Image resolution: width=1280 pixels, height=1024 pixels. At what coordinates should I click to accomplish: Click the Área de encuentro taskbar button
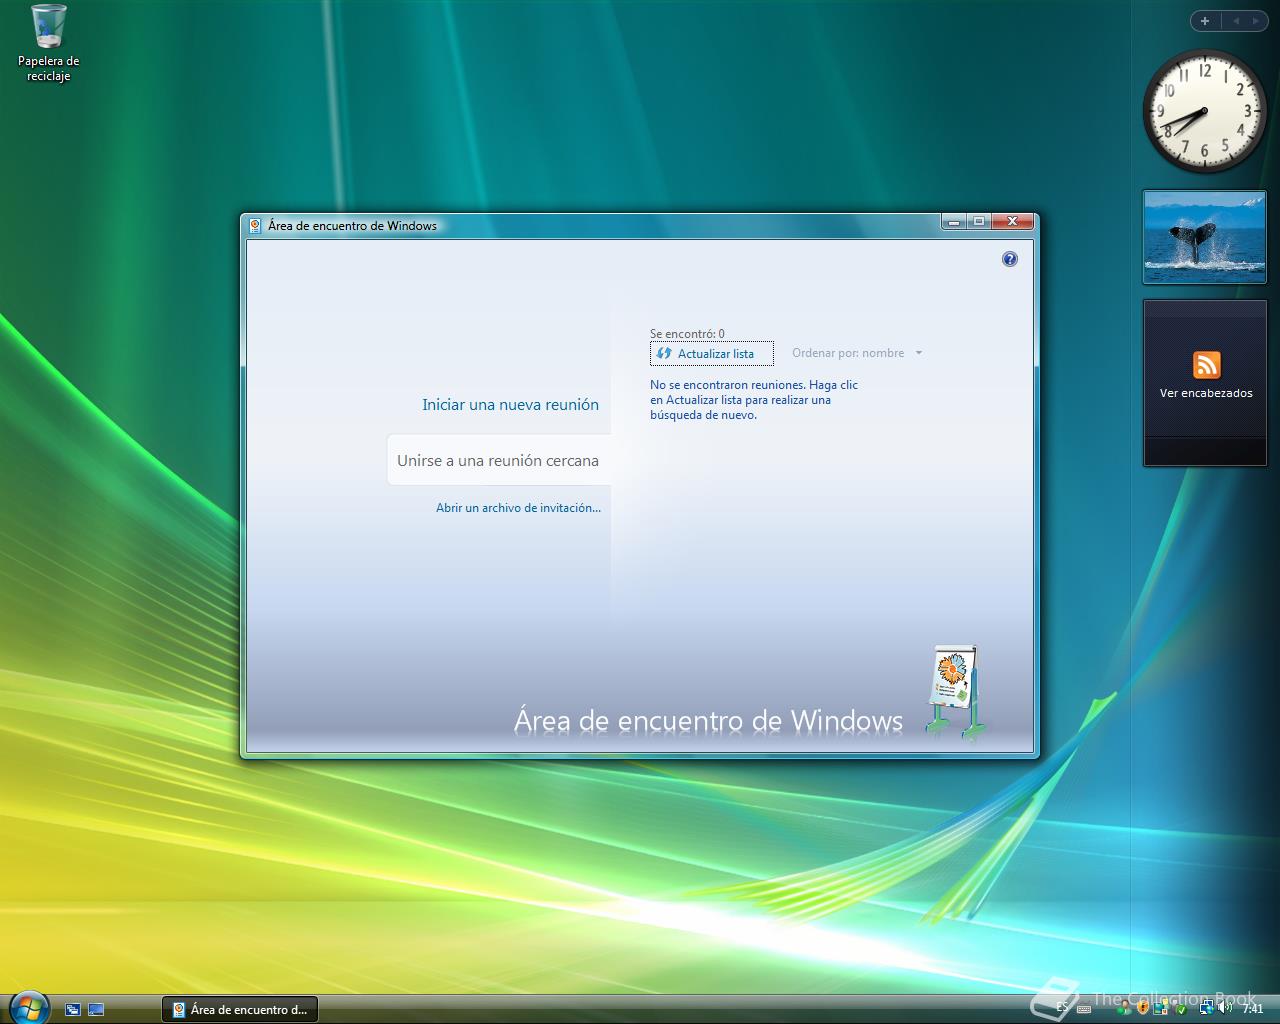pyautogui.click(x=239, y=1010)
